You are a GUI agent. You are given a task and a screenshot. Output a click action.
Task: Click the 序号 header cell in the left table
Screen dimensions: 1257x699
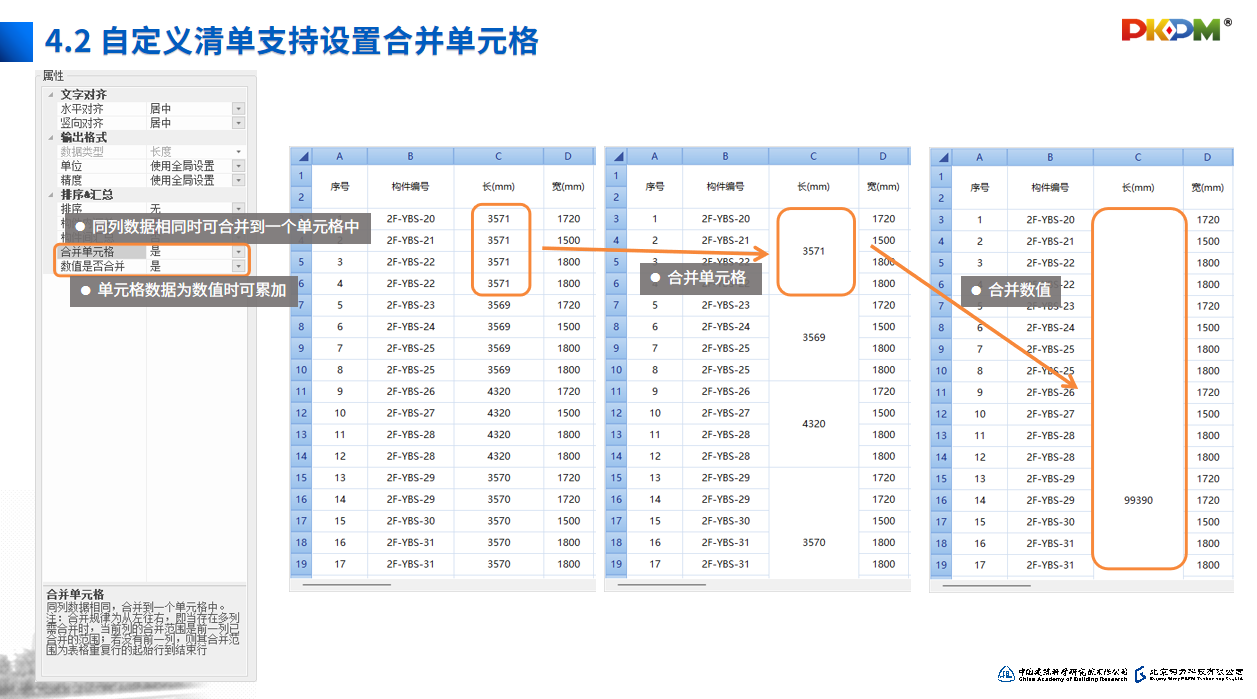[x=340, y=186]
